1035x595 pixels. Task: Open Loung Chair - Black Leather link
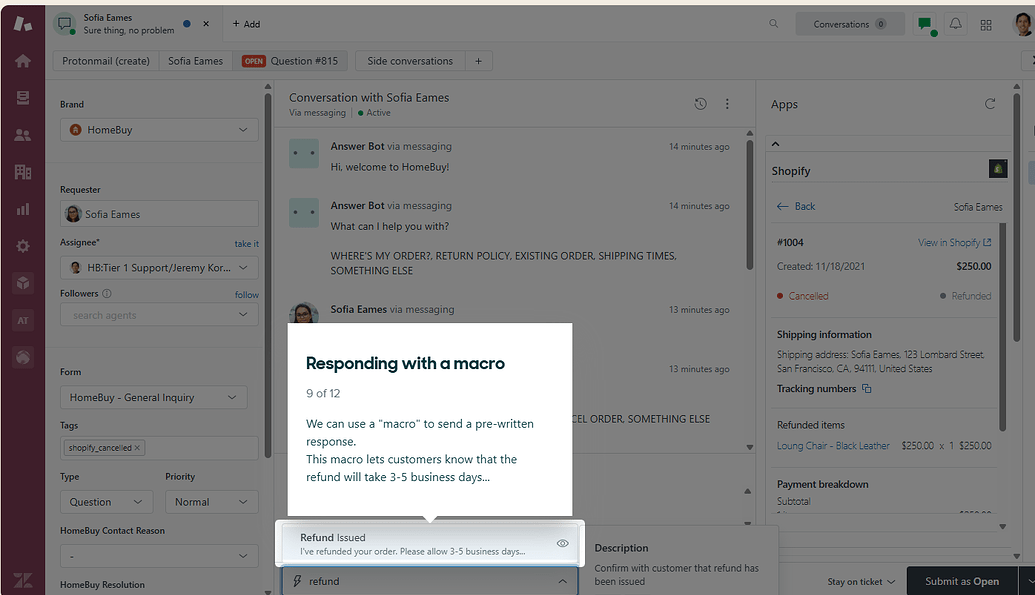pyautogui.click(x=833, y=446)
